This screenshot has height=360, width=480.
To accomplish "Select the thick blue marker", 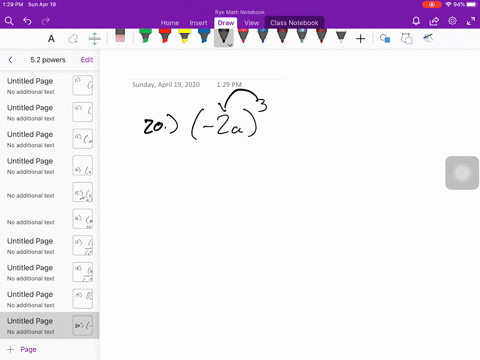I will (x=204, y=36).
